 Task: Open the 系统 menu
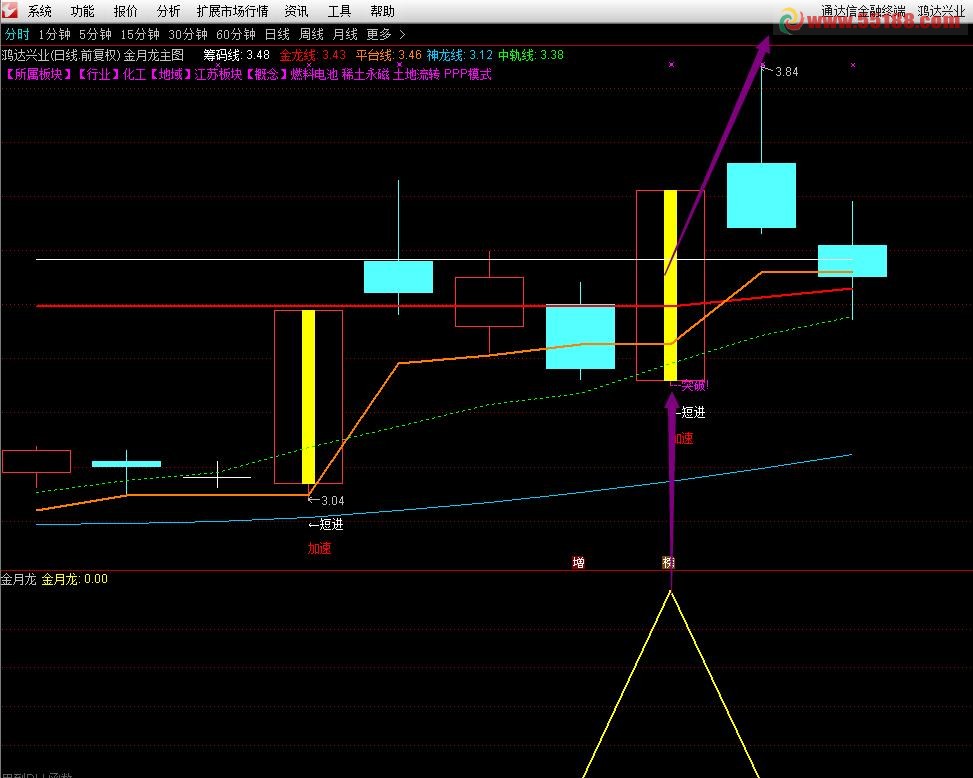pos(40,12)
